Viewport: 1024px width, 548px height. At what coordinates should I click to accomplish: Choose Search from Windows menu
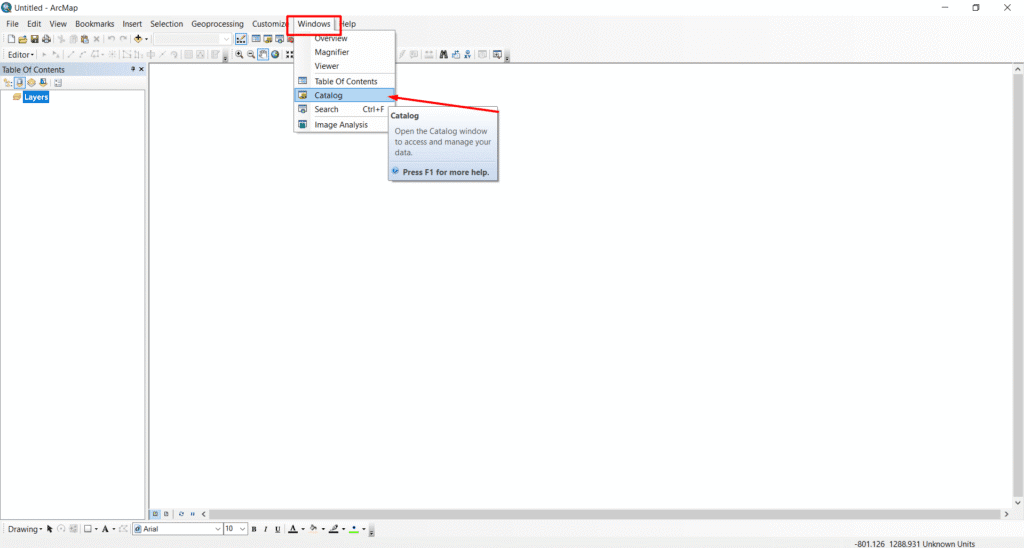coord(345,110)
